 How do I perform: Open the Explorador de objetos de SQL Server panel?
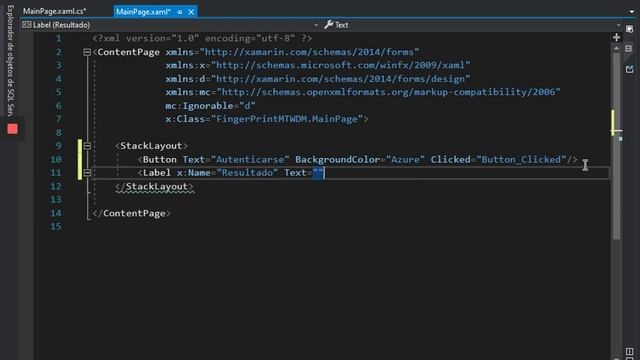click(x=11, y=60)
